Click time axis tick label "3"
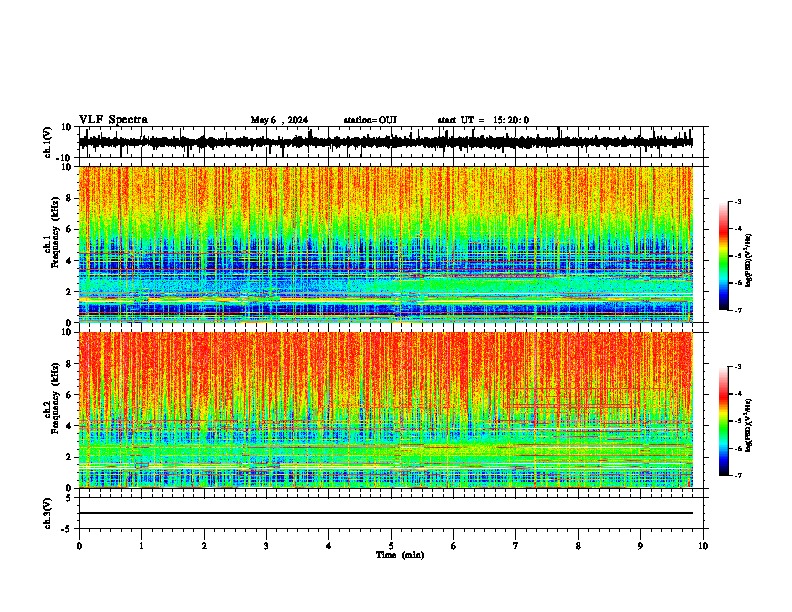792x612 pixels. point(266,546)
